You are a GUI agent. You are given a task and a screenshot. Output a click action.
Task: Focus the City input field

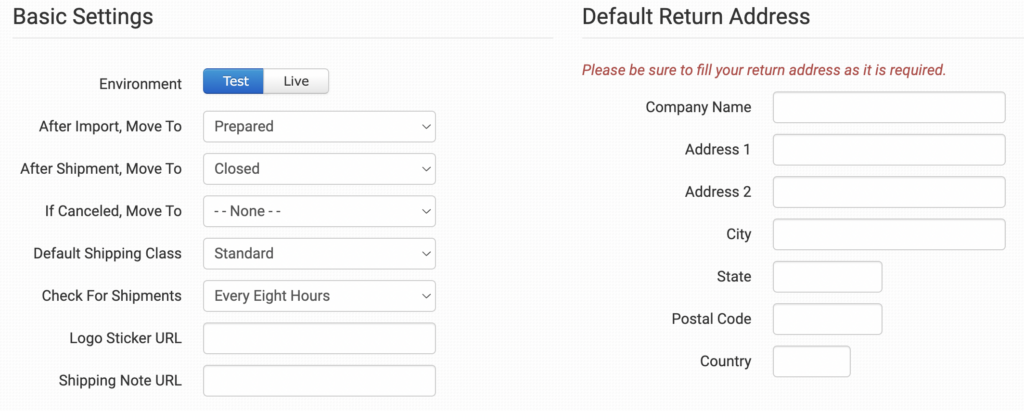click(888, 235)
